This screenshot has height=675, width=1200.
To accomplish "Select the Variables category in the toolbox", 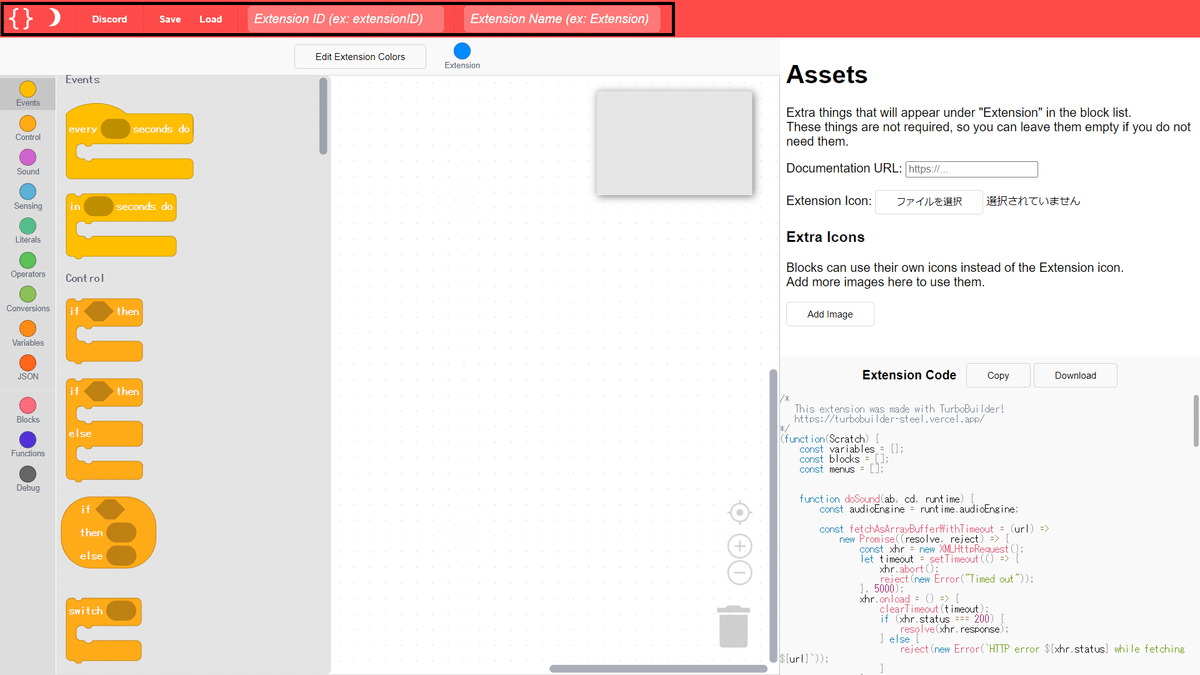I will point(28,333).
